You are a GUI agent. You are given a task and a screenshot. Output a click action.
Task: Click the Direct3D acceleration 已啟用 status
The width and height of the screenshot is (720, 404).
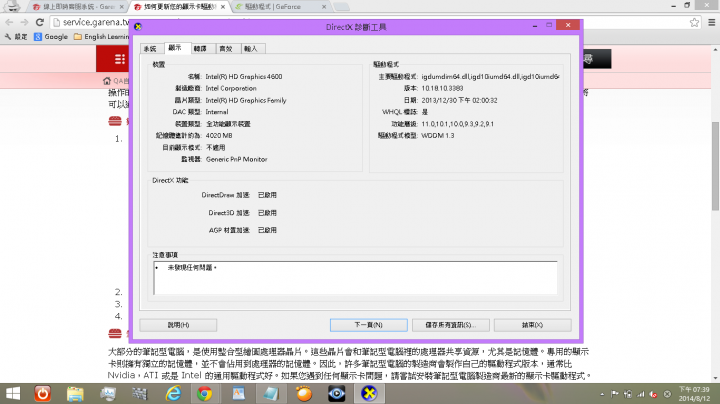tap(267, 213)
